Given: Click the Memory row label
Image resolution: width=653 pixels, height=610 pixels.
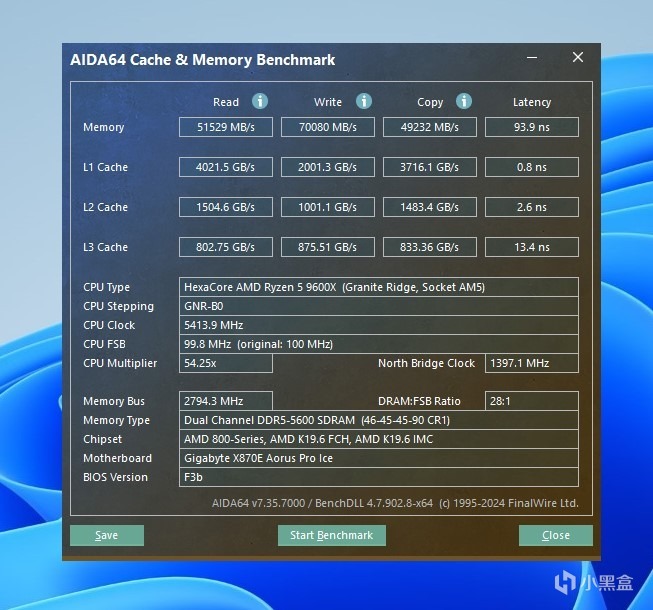Looking at the screenshot, I should coord(104,127).
